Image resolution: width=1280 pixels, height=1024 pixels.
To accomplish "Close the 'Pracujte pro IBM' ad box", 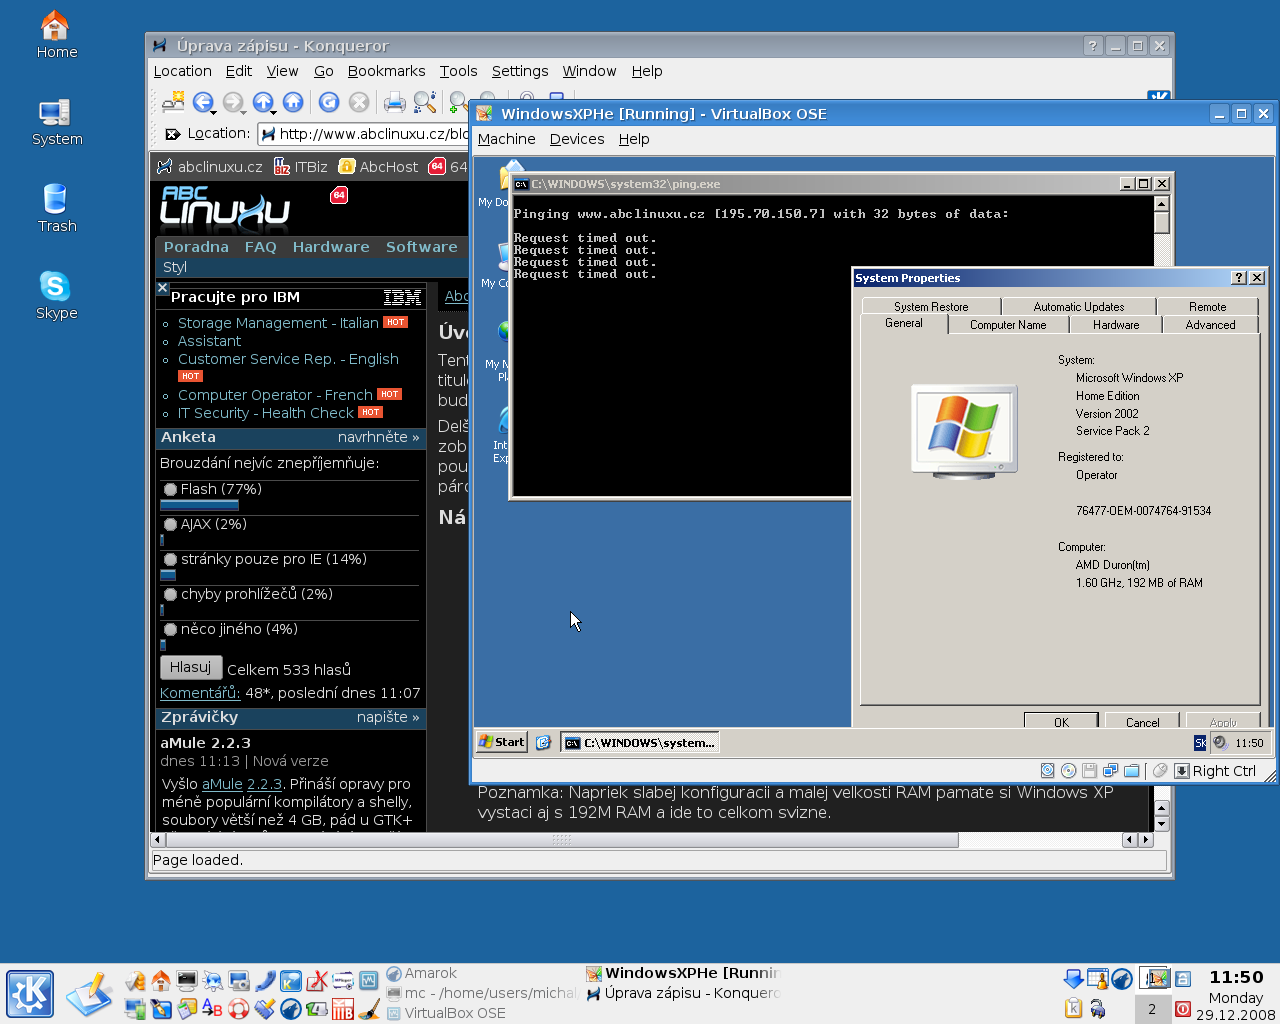I will pyautogui.click(x=163, y=288).
